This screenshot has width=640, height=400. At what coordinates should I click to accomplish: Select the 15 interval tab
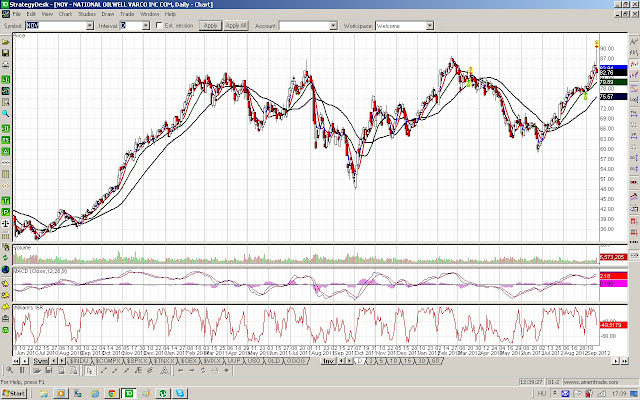[407, 361]
